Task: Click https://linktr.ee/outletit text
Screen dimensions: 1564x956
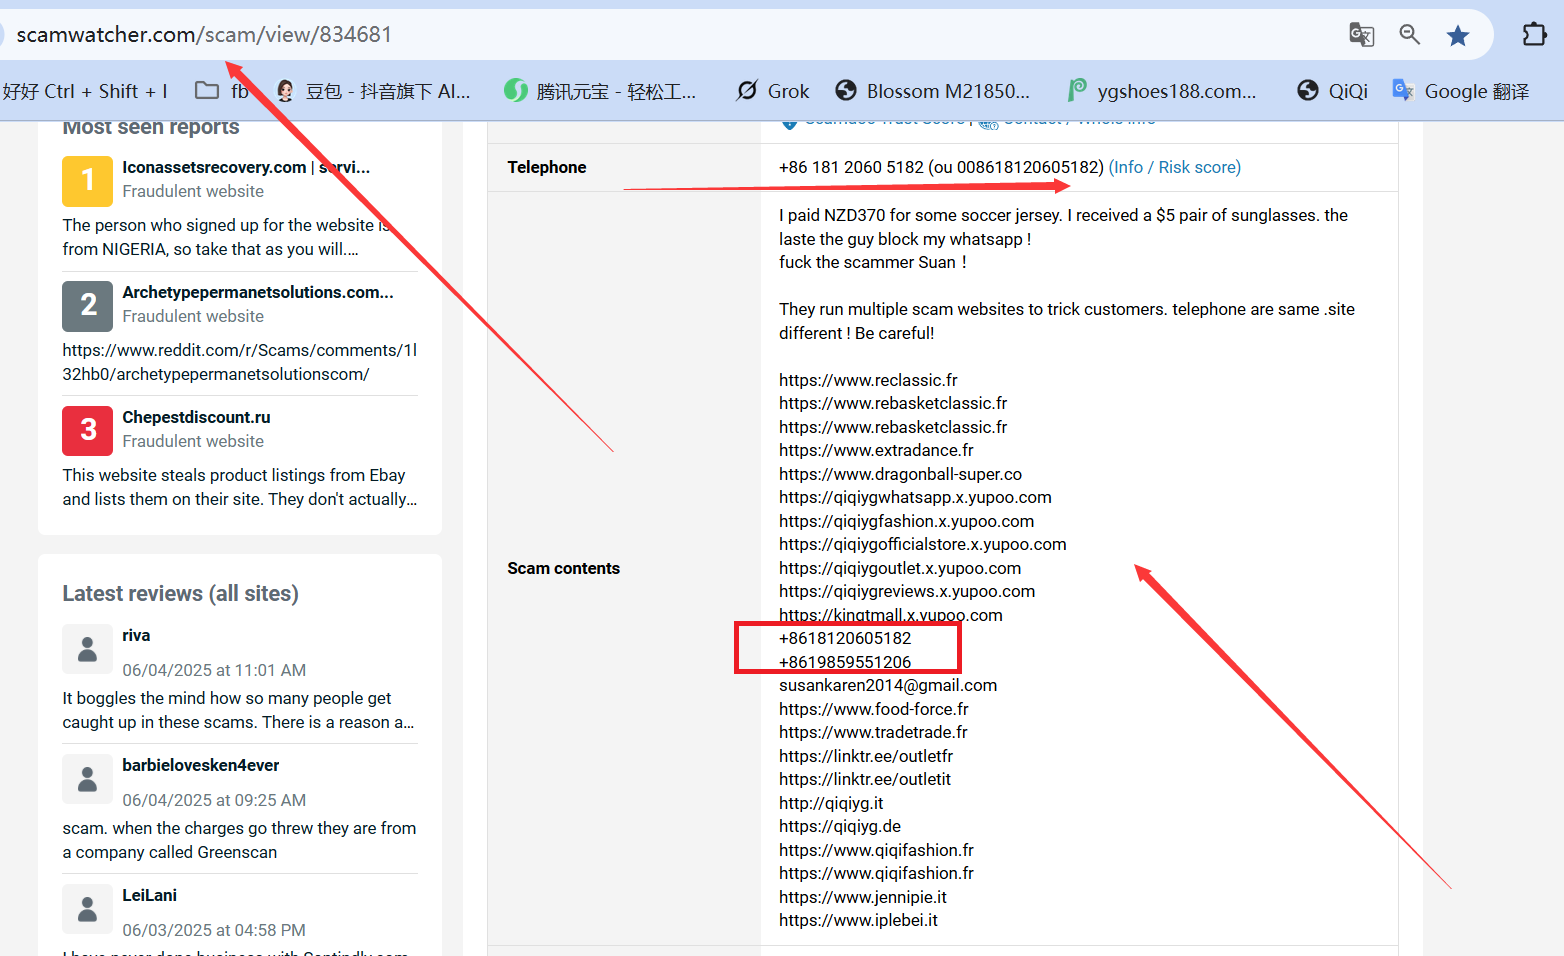Action: 865,779
